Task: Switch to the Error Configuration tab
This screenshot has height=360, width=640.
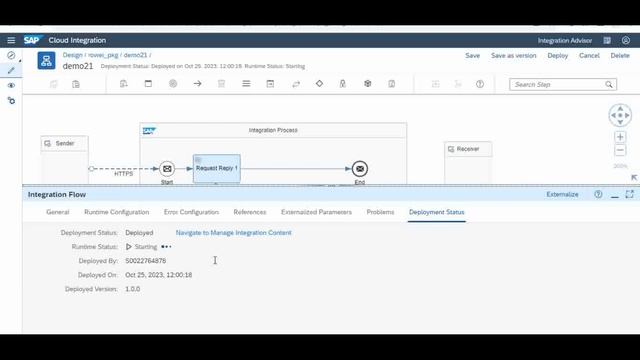Action: click(x=191, y=212)
